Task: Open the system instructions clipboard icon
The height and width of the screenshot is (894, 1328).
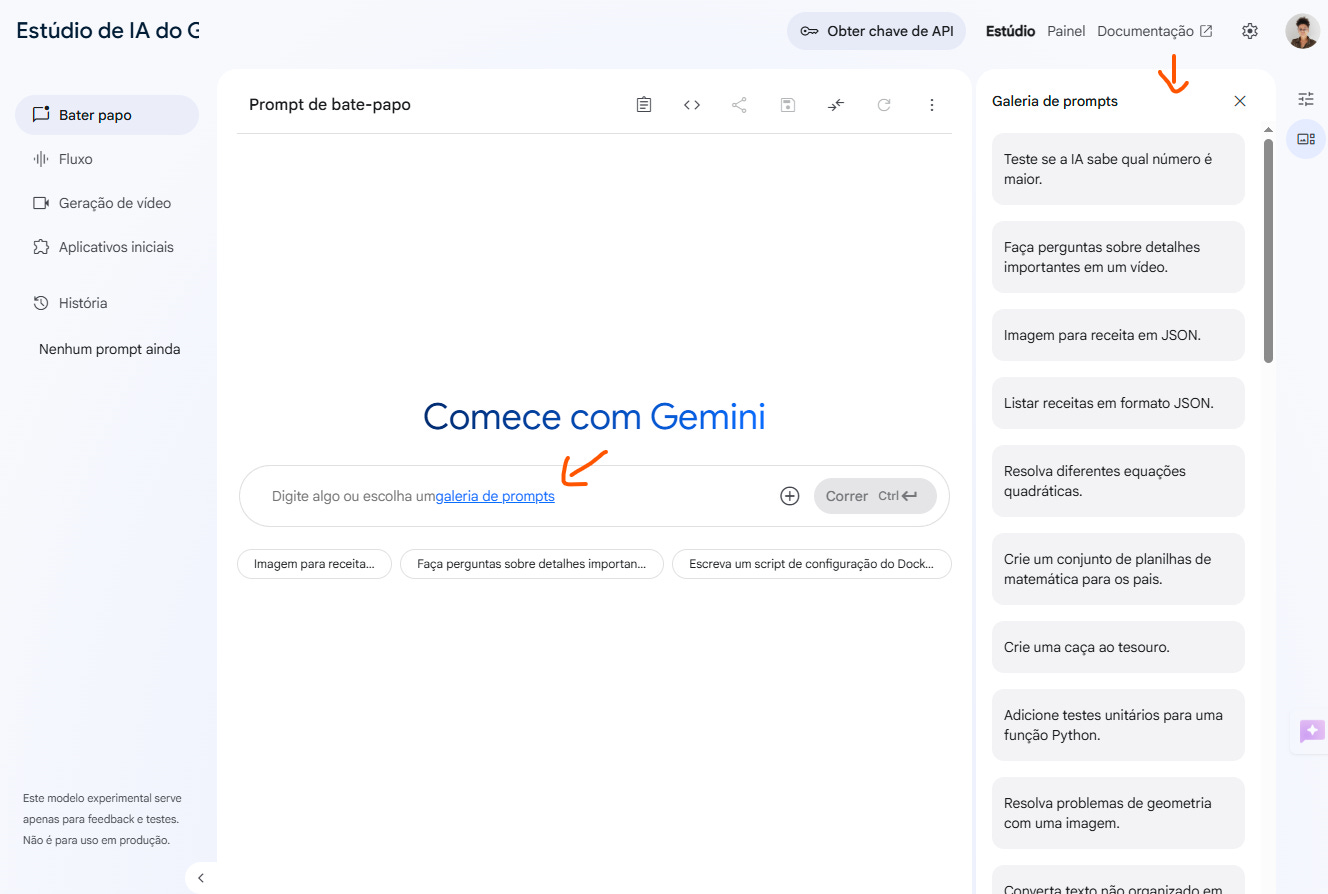Action: [x=644, y=104]
